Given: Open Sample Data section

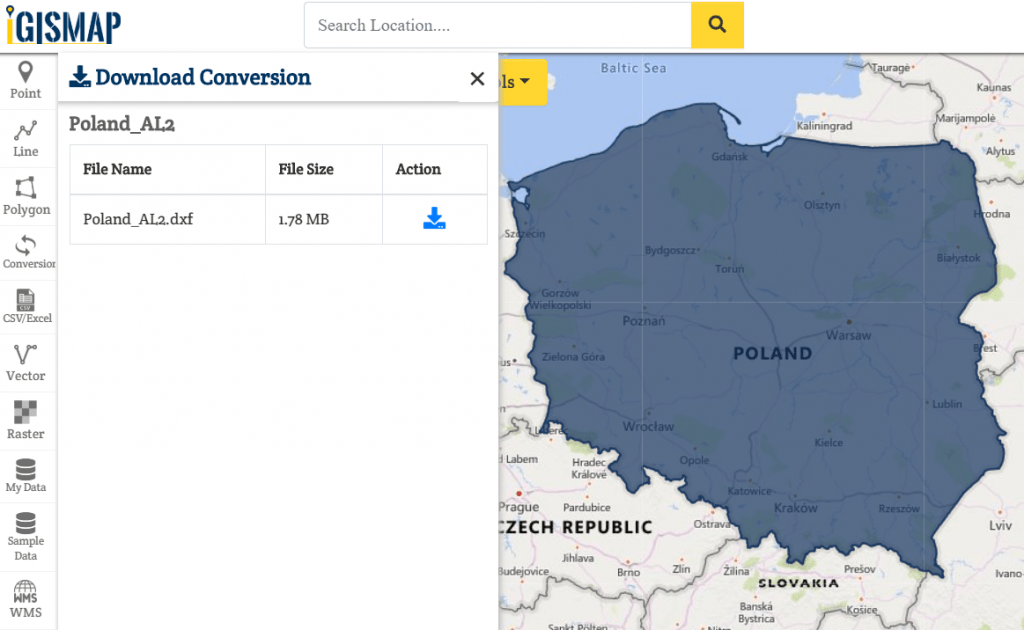Looking at the screenshot, I should [26, 536].
